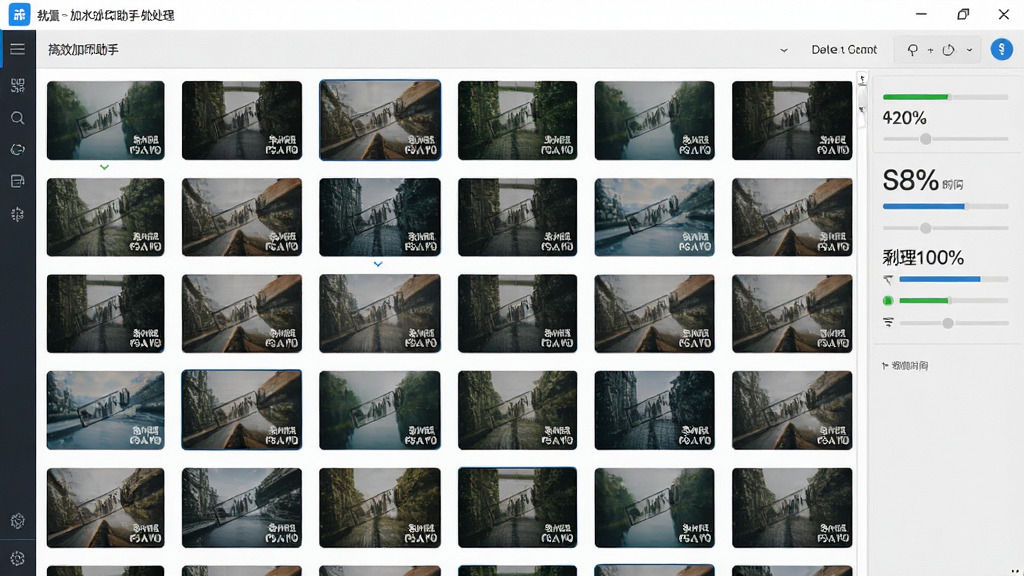The width and height of the screenshot is (1024, 576).
Task: Click the Delet Gcant button
Action: (844, 50)
